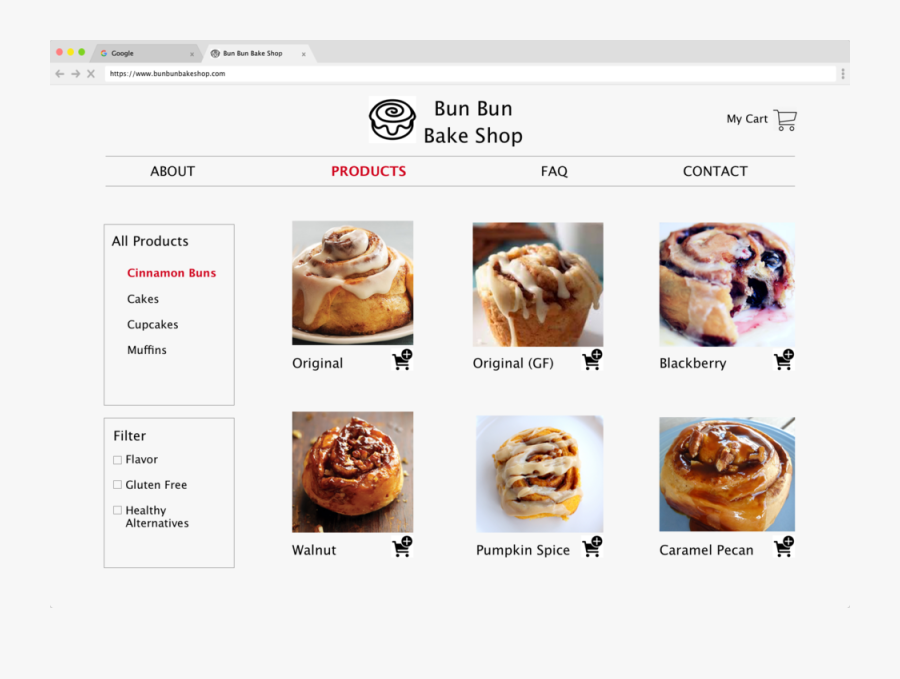Add Original (GF) bun to cart

click(592, 361)
